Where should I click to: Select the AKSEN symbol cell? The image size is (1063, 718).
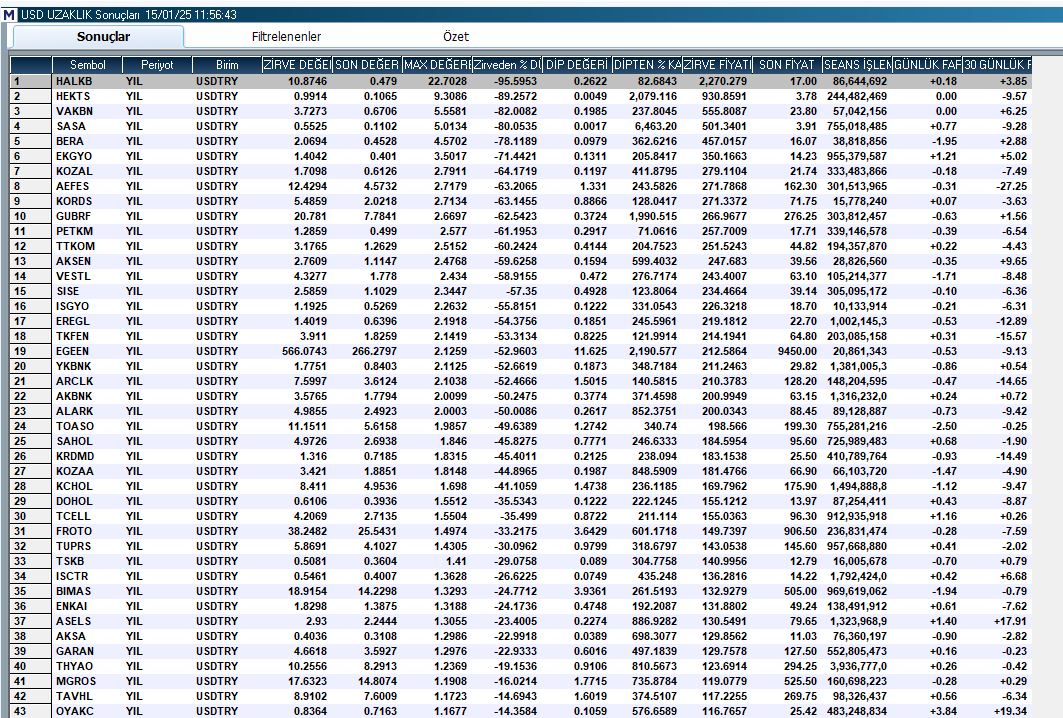pyautogui.click(x=87, y=261)
